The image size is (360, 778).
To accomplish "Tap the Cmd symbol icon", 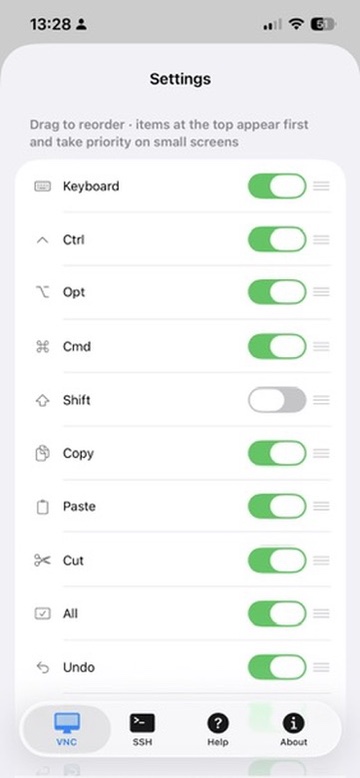I will (x=43, y=346).
